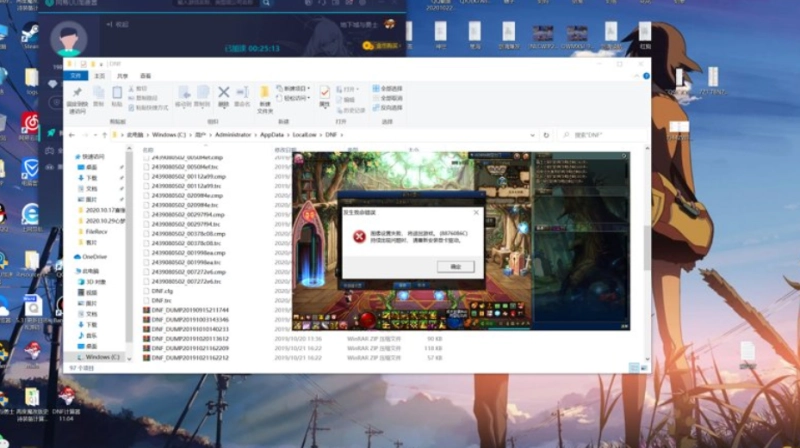Click the Paste clipboard icon in the ribbon

coord(117,93)
